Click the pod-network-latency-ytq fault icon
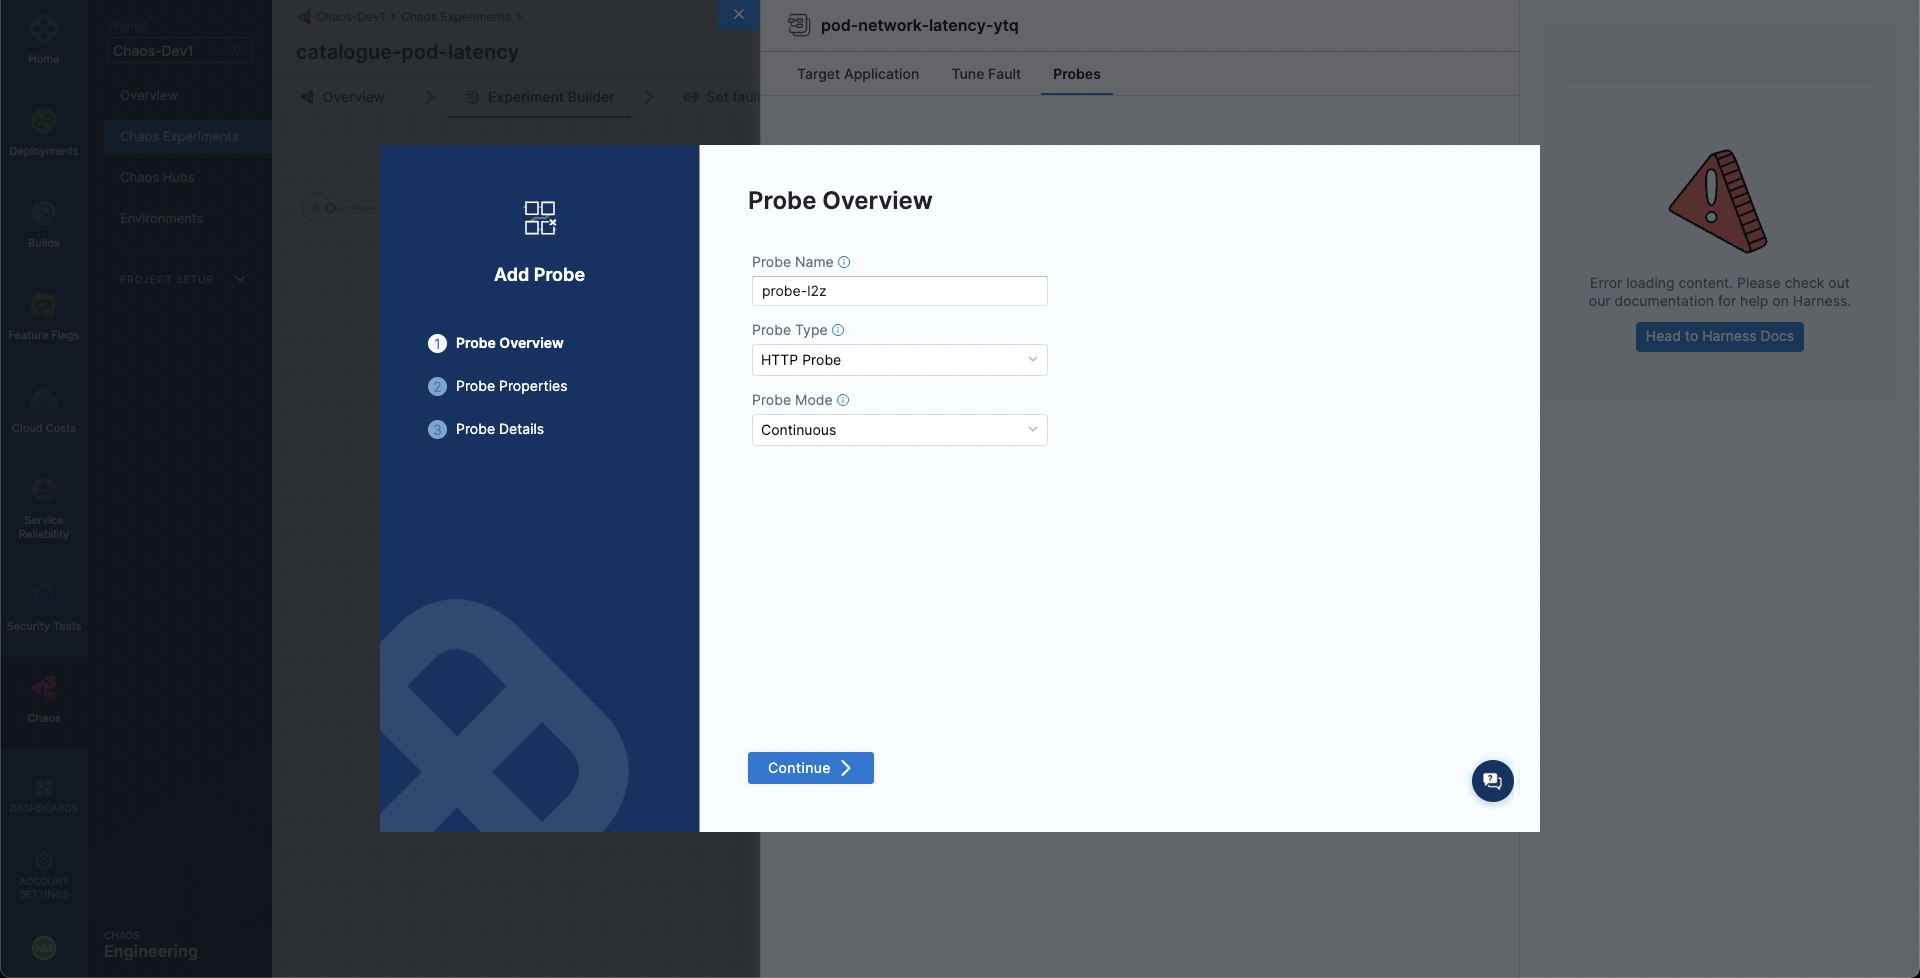This screenshot has width=1920, height=978. click(799, 25)
